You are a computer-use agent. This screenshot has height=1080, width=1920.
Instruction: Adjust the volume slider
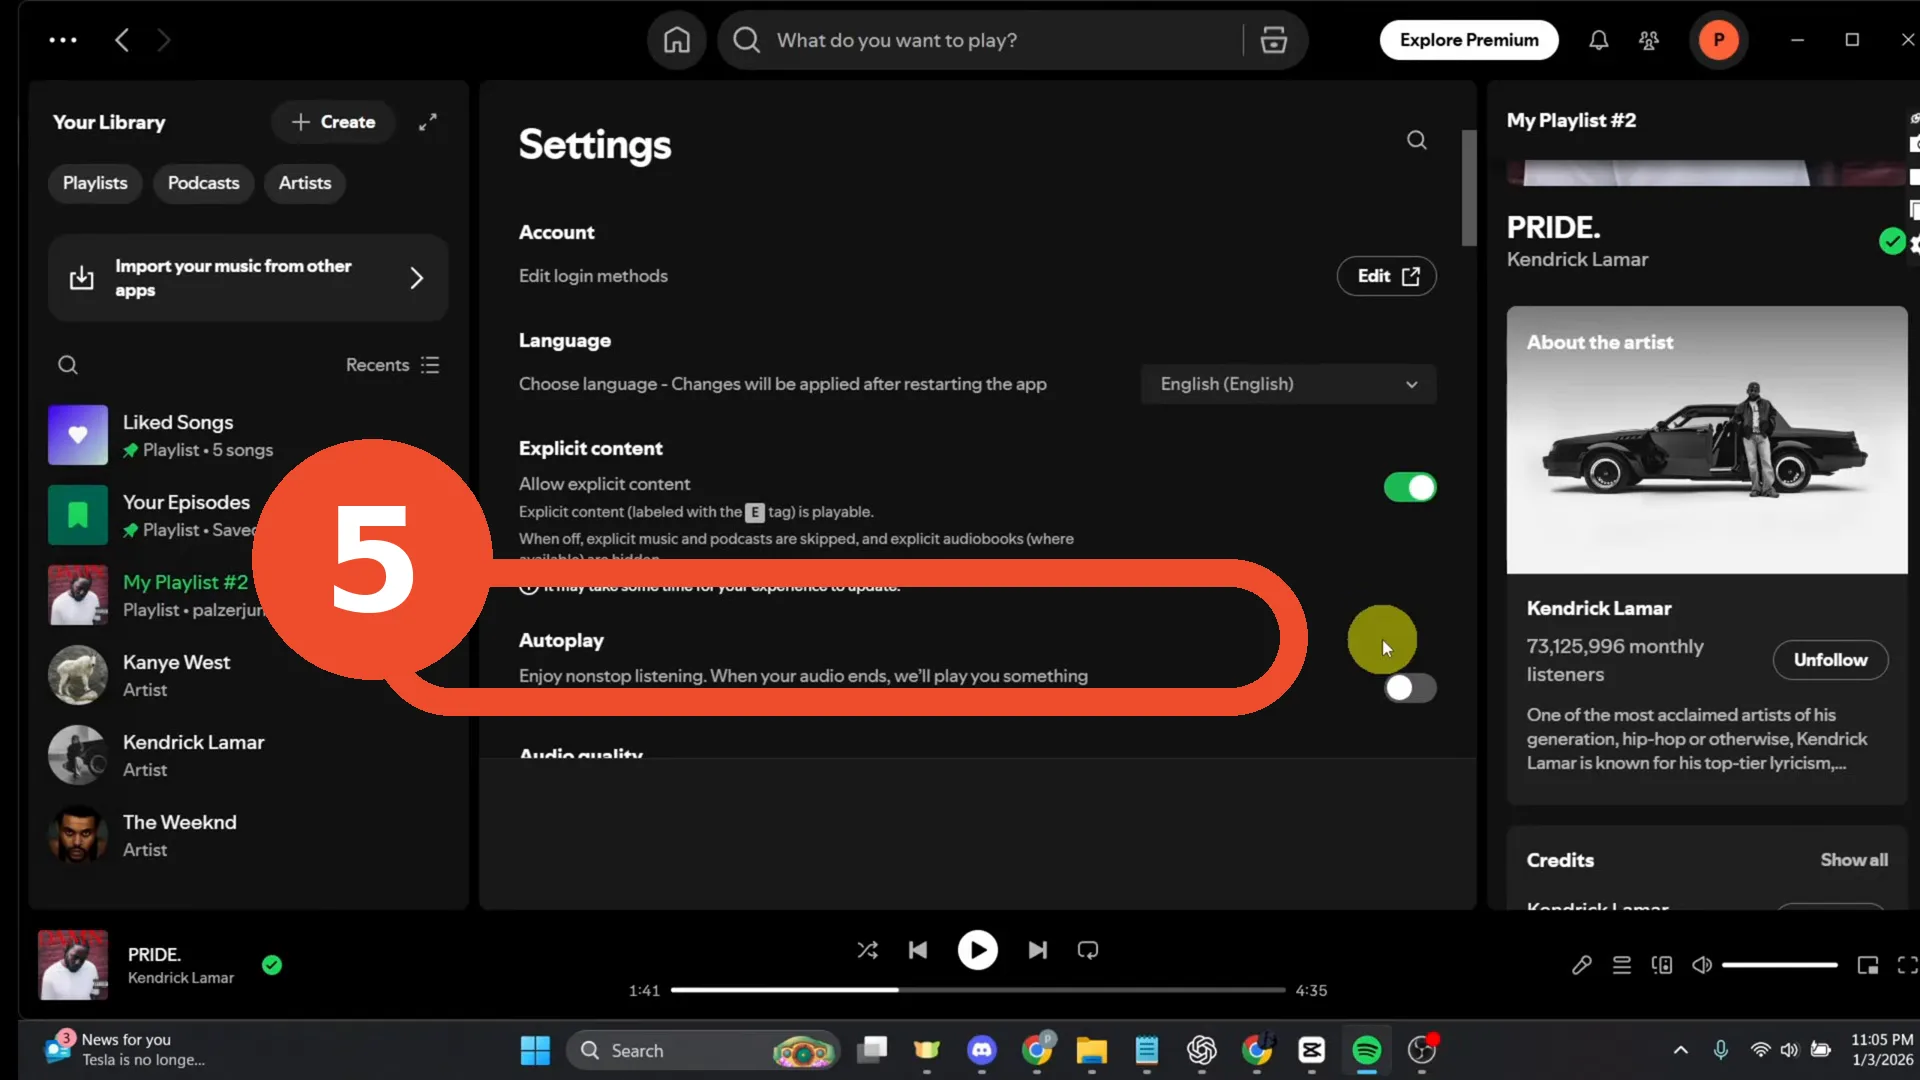pyautogui.click(x=1780, y=965)
